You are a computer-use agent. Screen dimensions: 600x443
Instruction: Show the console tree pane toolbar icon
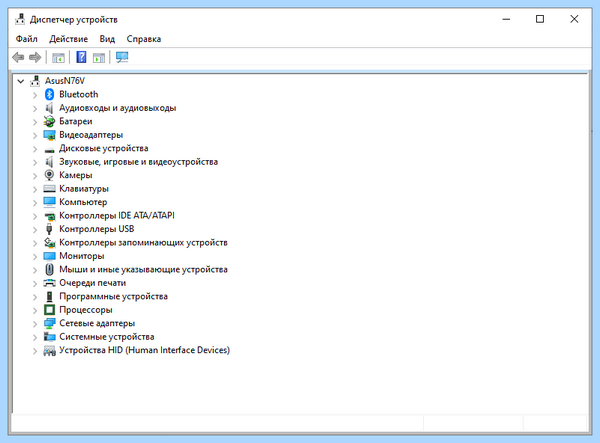(x=58, y=58)
